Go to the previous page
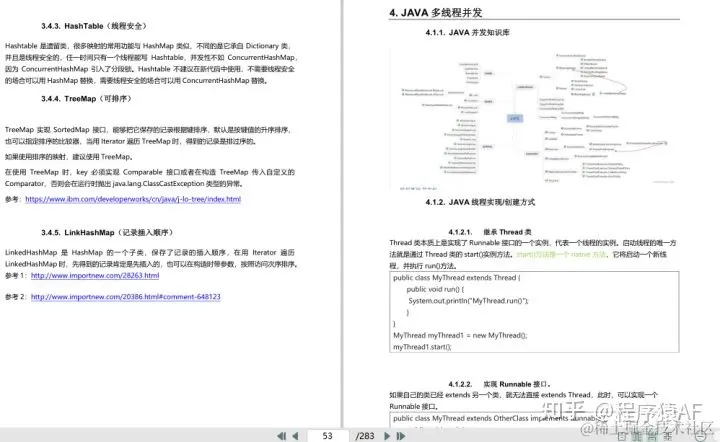This screenshot has height=442, width=720. coord(295,436)
